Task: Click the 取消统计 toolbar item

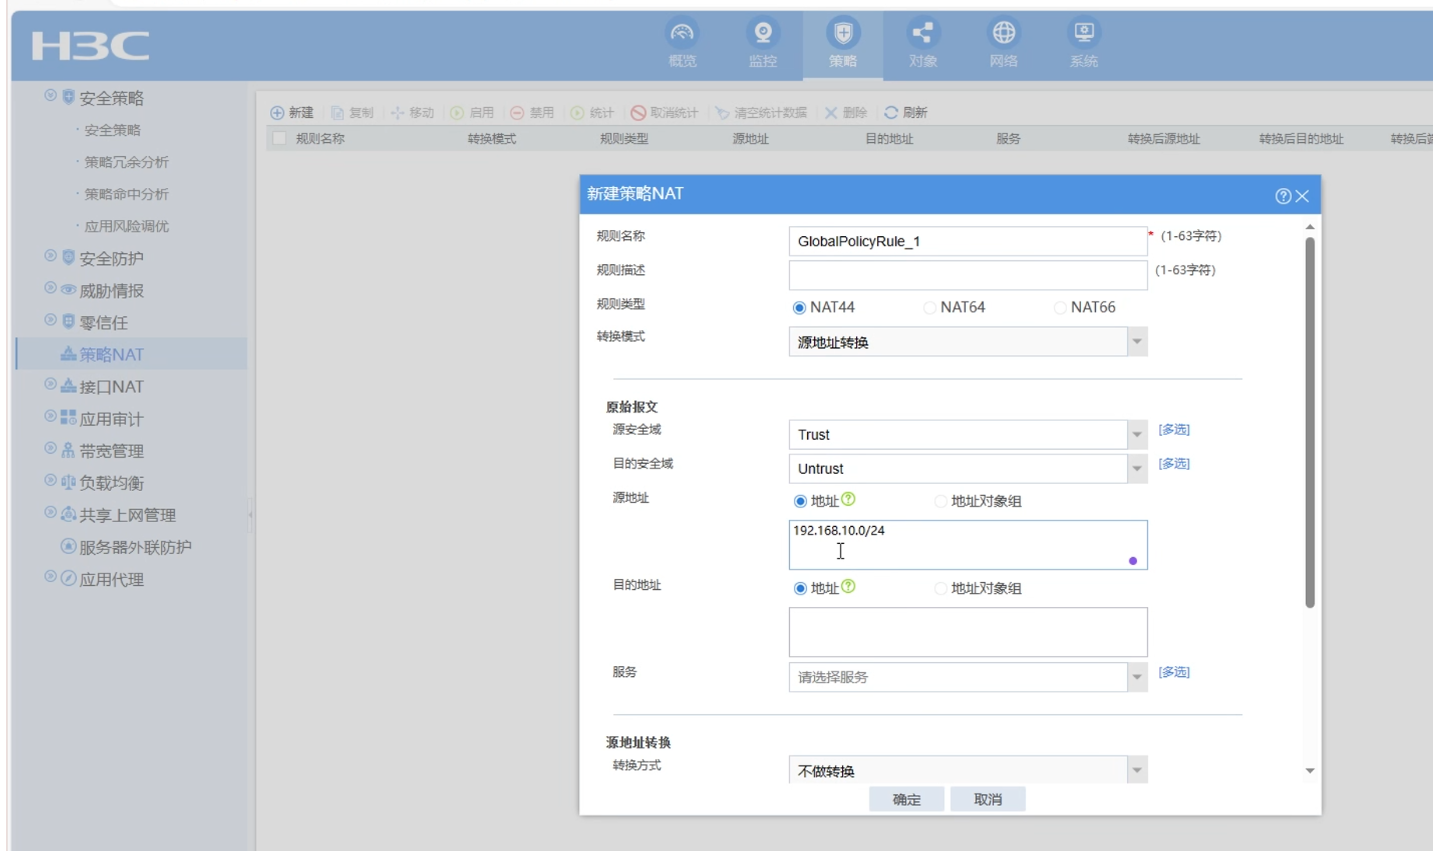Action: pos(664,113)
